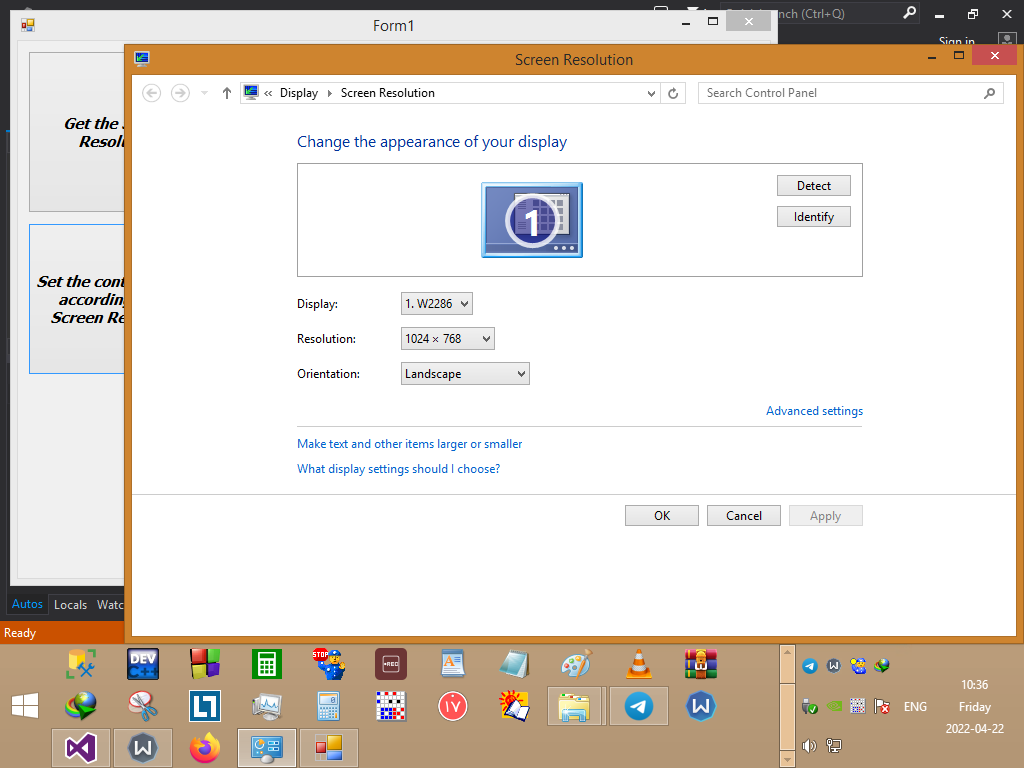The image size is (1024, 768).
Task: Switch to the Watch tab in Visual Studio
Action: [x=110, y=605]
